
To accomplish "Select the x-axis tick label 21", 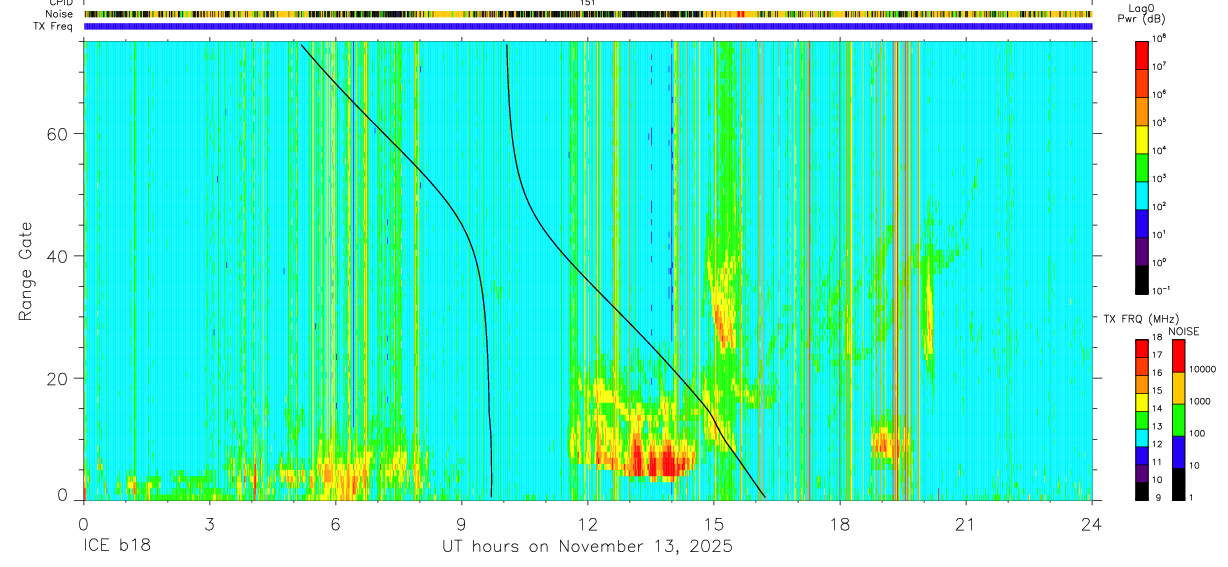I will click(966, 524).
